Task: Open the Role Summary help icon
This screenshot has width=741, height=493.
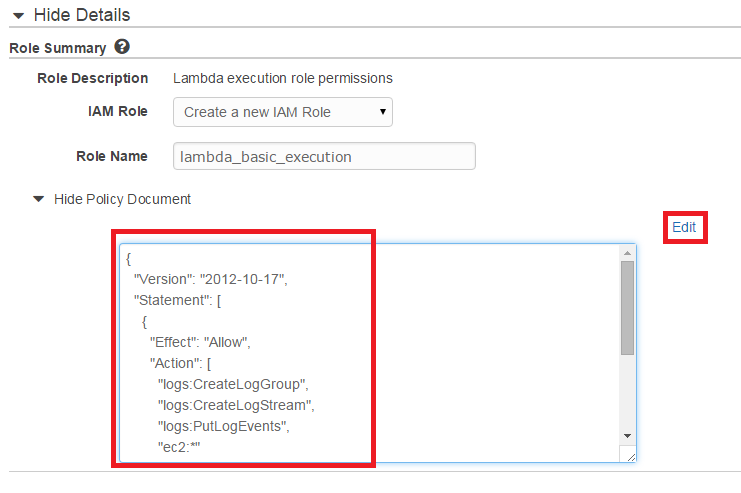Action: click(x=122, y=47)
